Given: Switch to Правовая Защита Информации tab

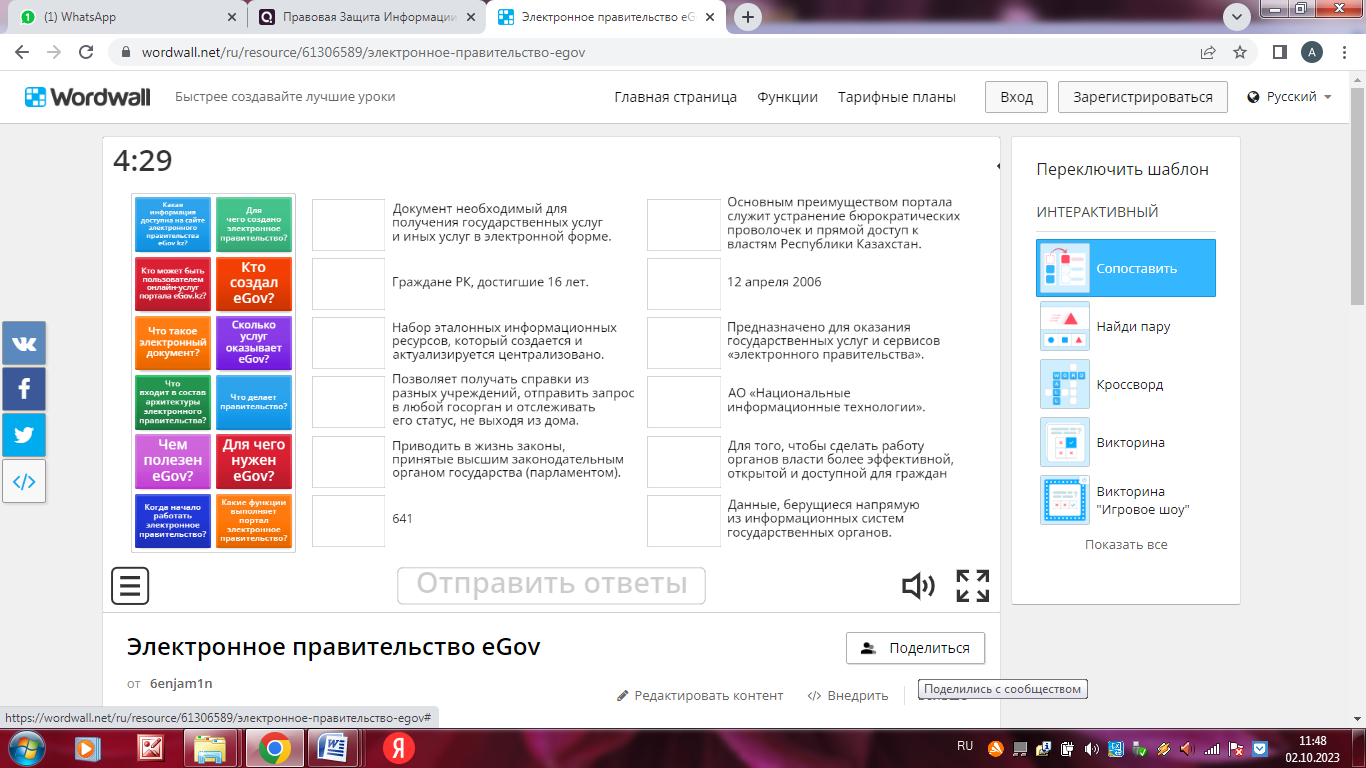Looking at the screenshot, I should pos(367,17).
